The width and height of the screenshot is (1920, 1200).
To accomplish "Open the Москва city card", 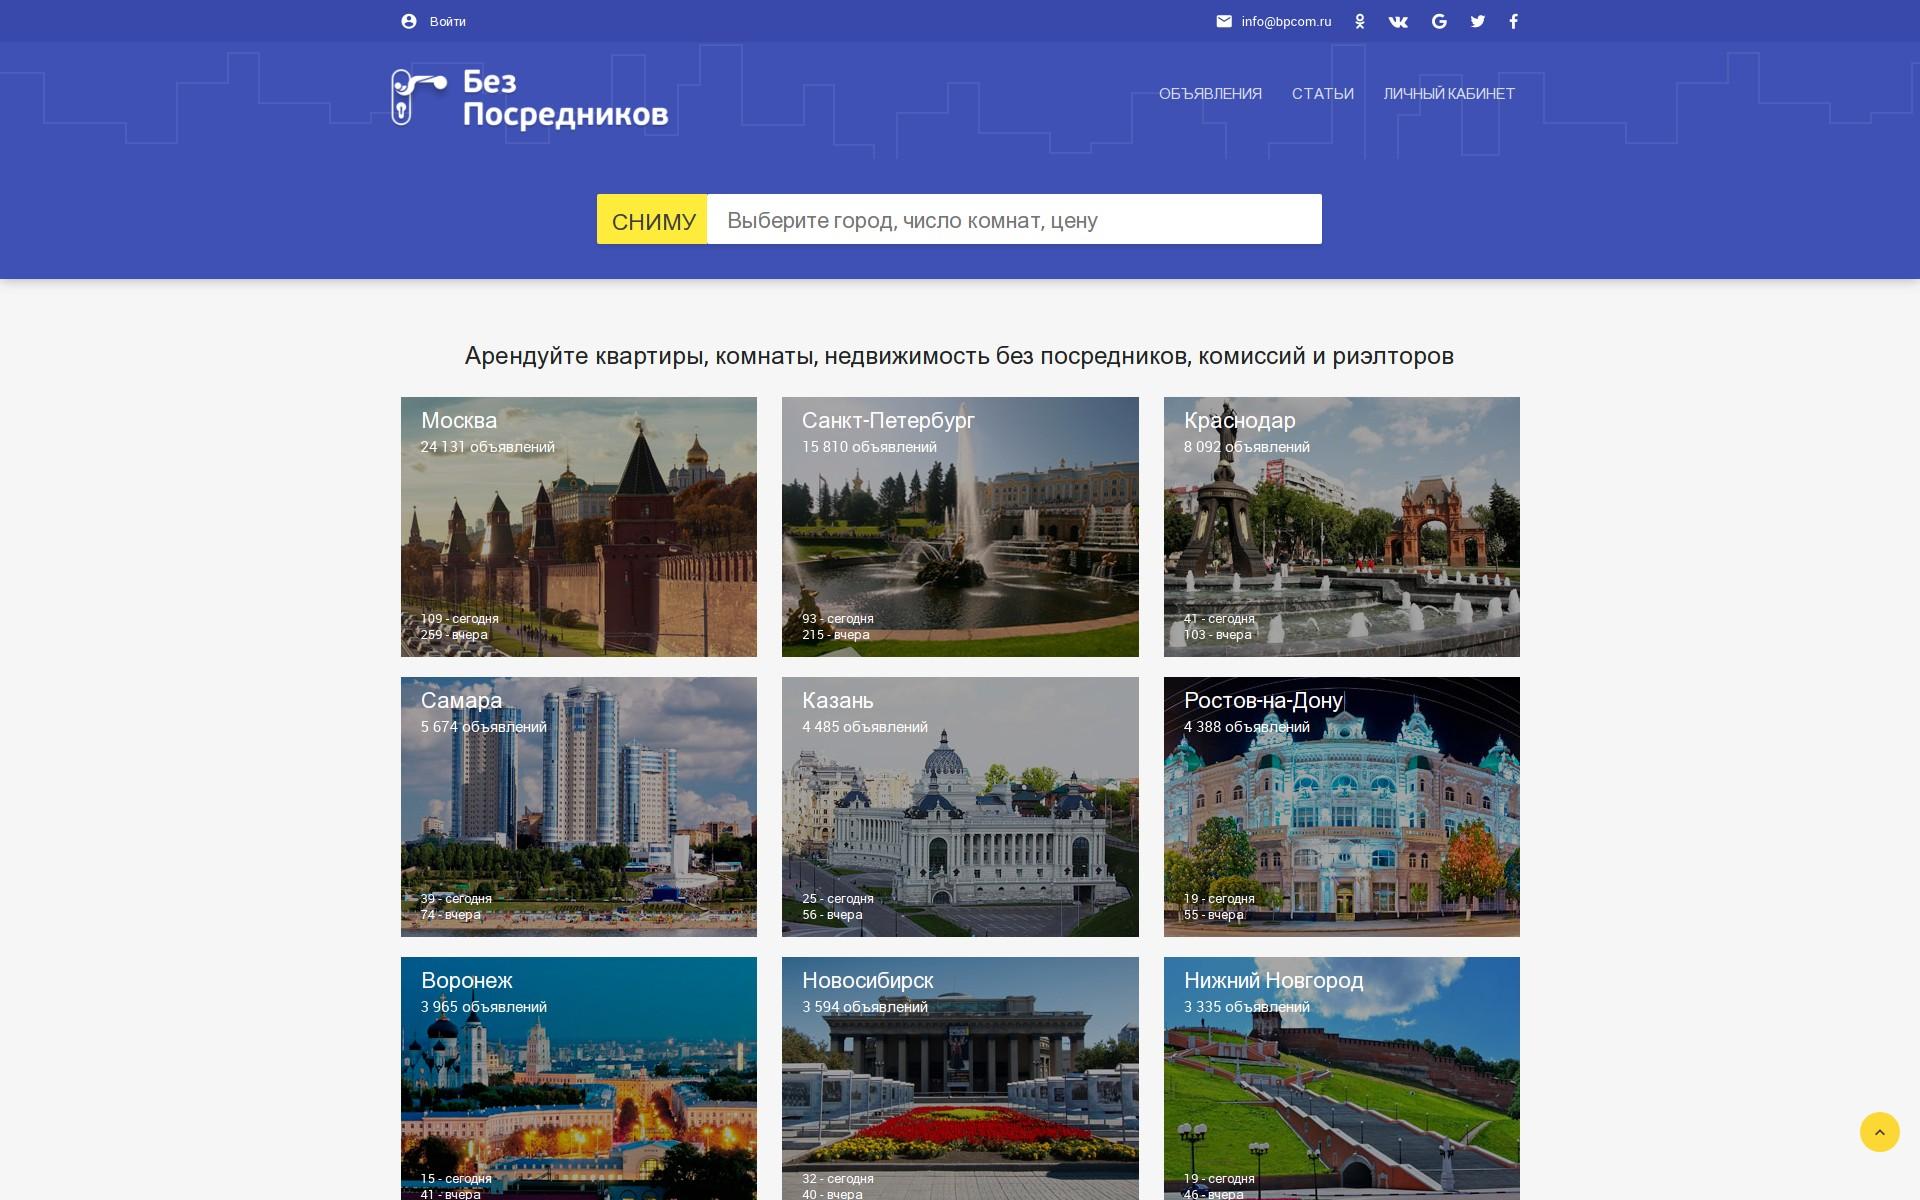I will point(578,527).
